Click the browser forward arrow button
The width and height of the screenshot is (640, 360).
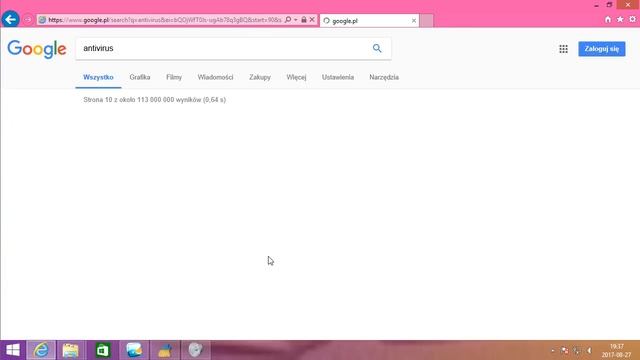pyautogui.click(x=28, y=20)
